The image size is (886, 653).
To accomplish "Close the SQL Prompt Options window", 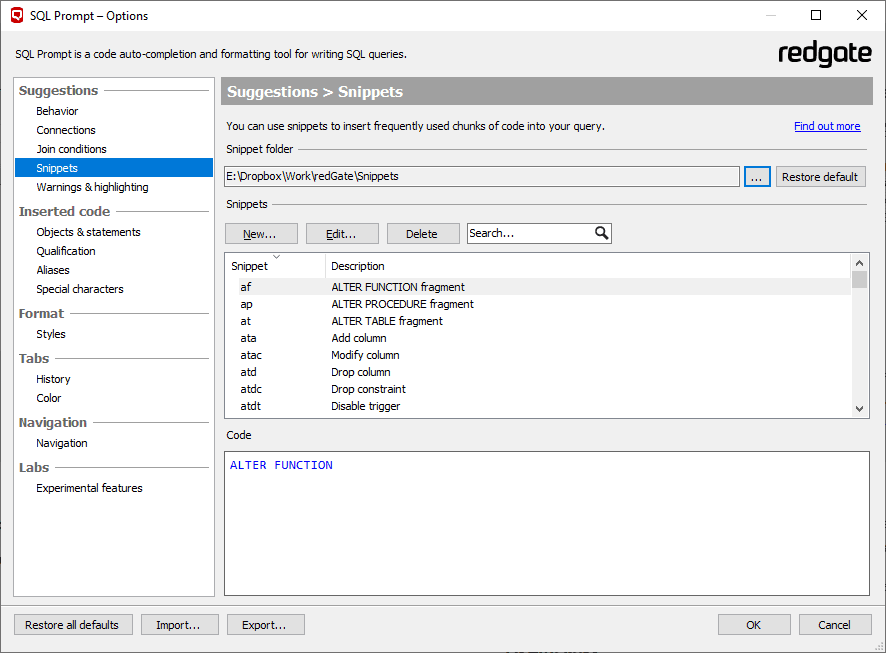I will (x=862, y=15).
